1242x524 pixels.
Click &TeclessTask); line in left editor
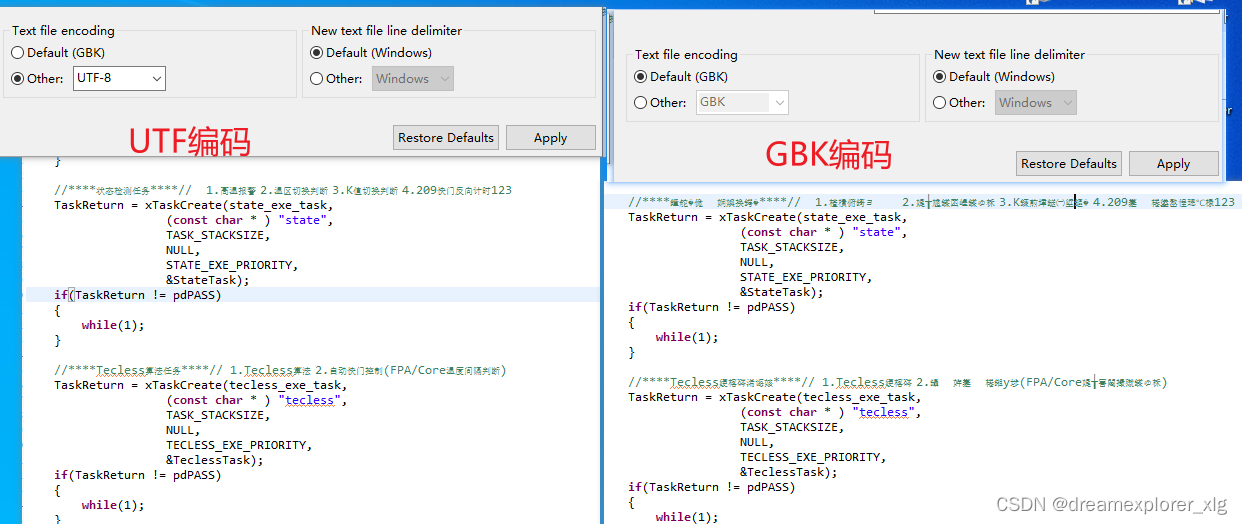[215, 460]
